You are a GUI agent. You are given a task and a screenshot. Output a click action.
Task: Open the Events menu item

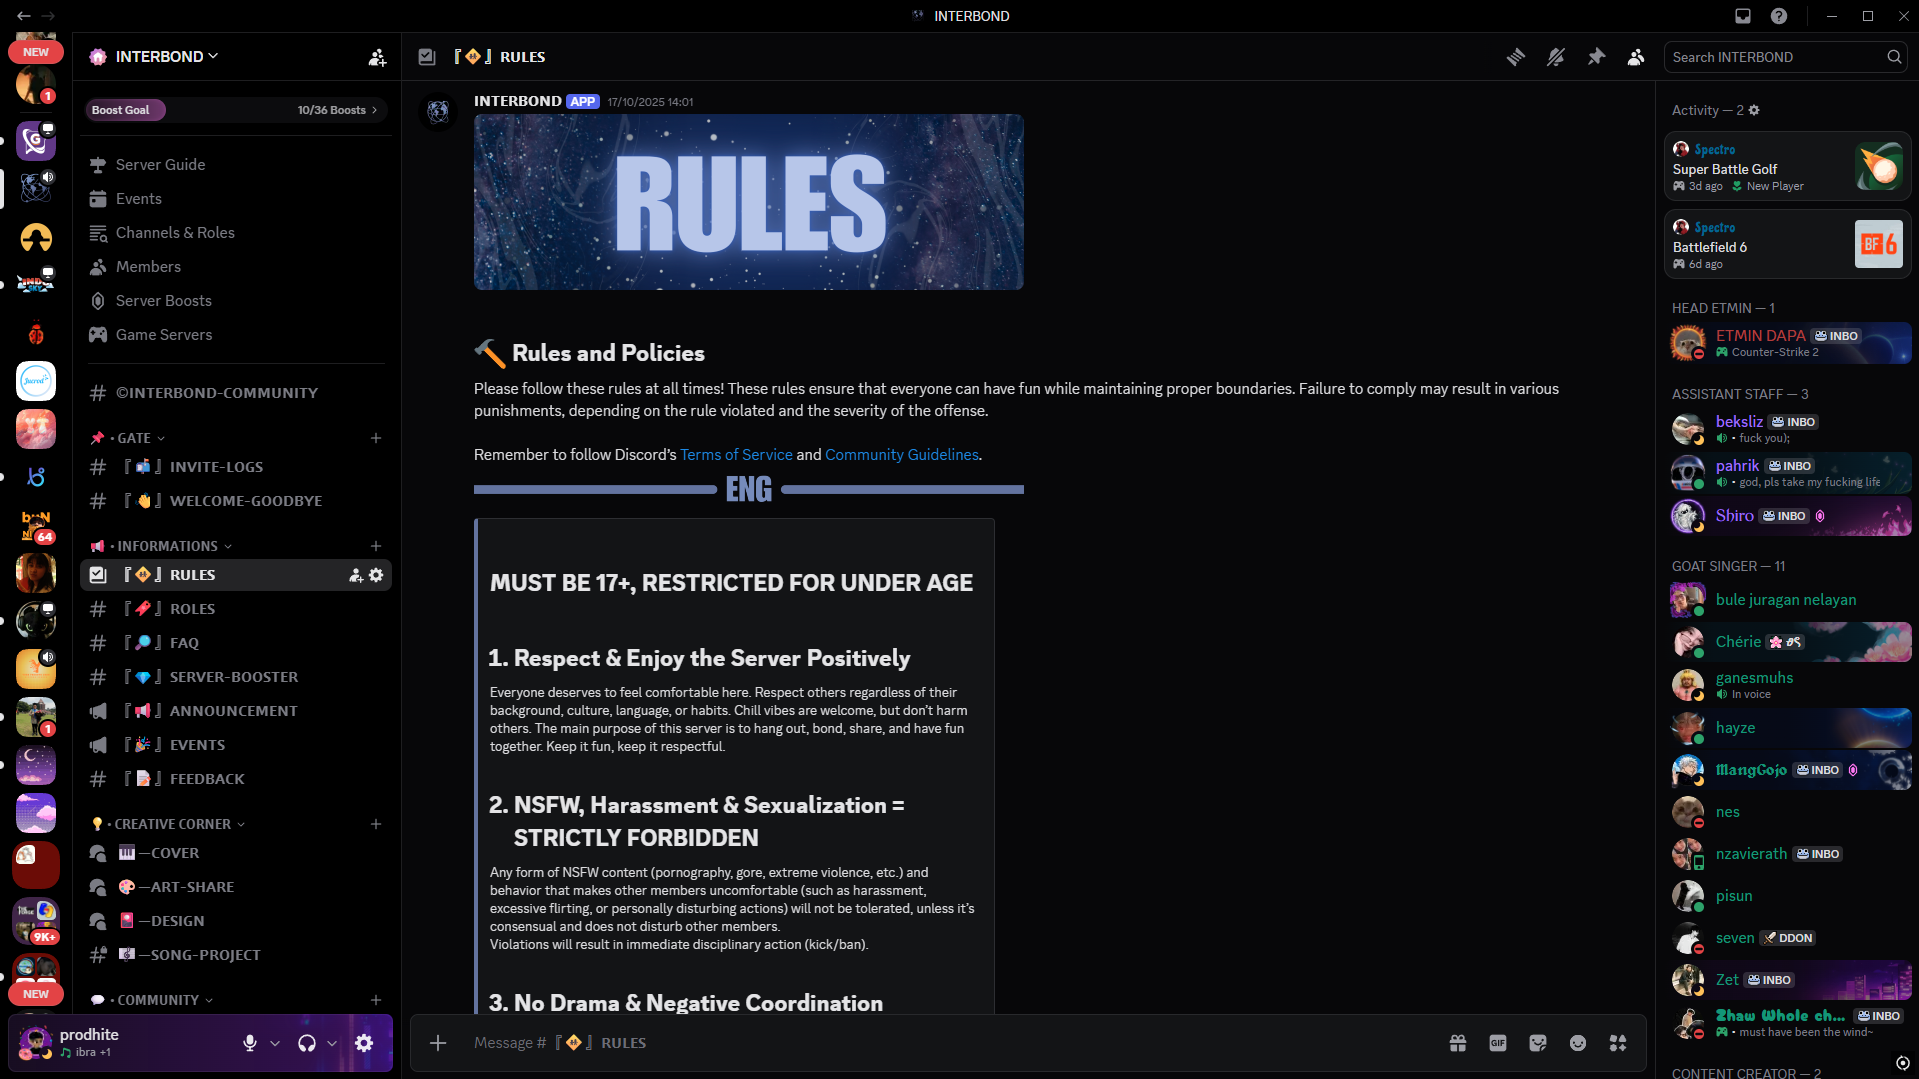(x=236, y=199)
